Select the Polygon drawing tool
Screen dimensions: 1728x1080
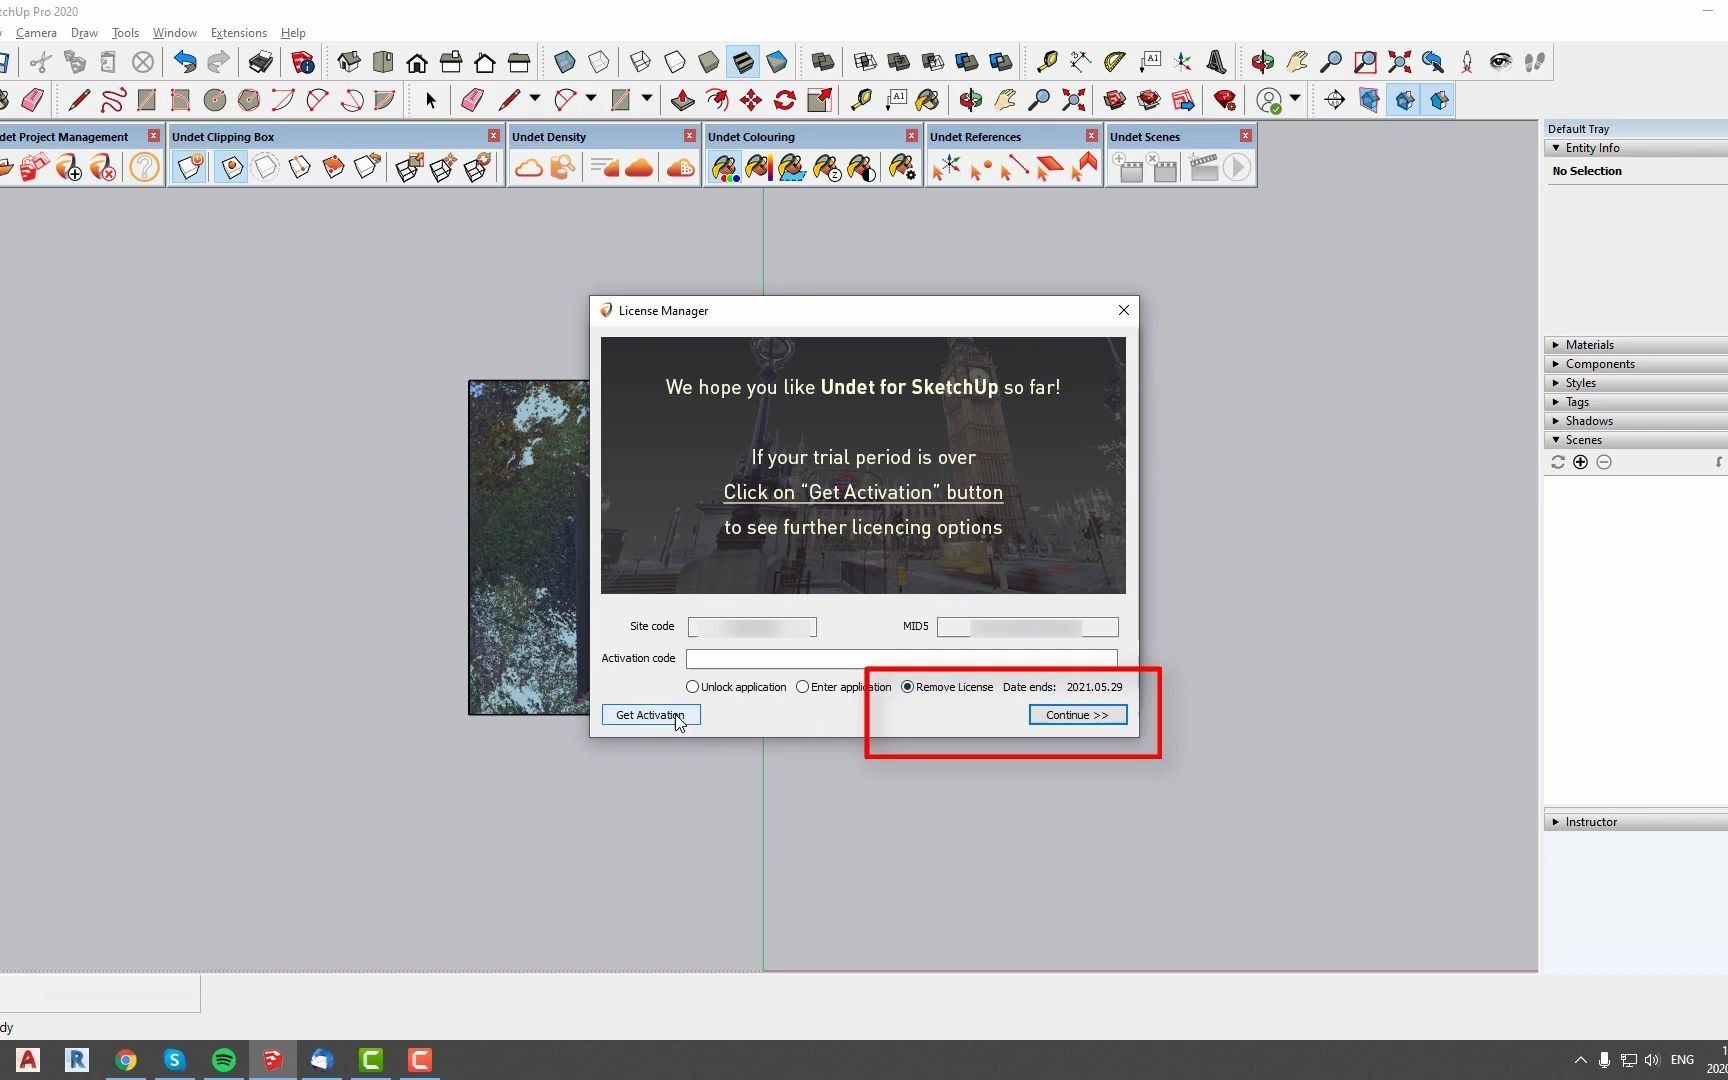pos(248,100)
